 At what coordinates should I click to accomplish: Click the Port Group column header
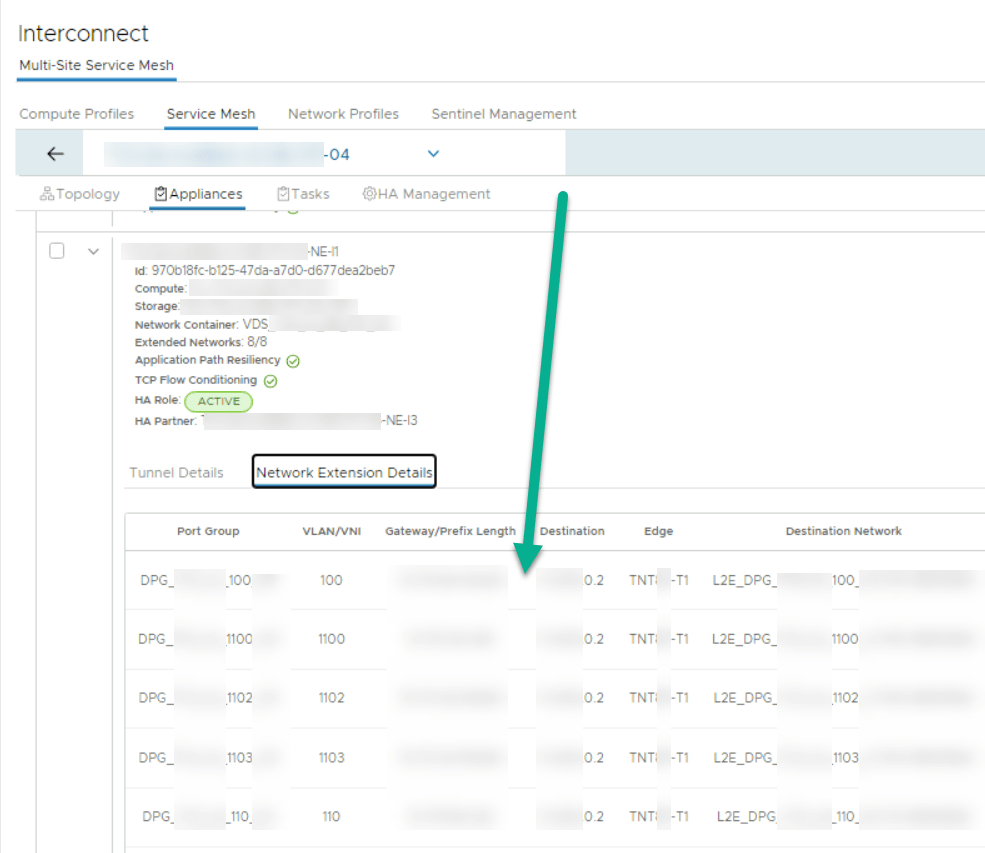point(208,531)
